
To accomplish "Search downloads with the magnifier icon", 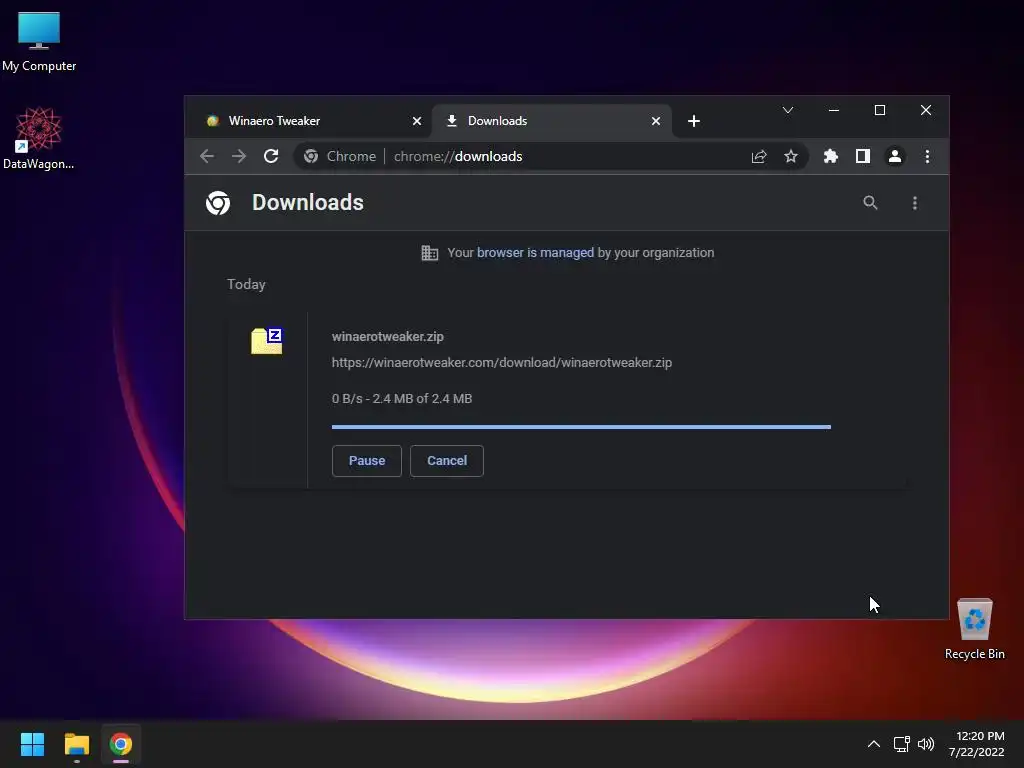I will [870, 202].
